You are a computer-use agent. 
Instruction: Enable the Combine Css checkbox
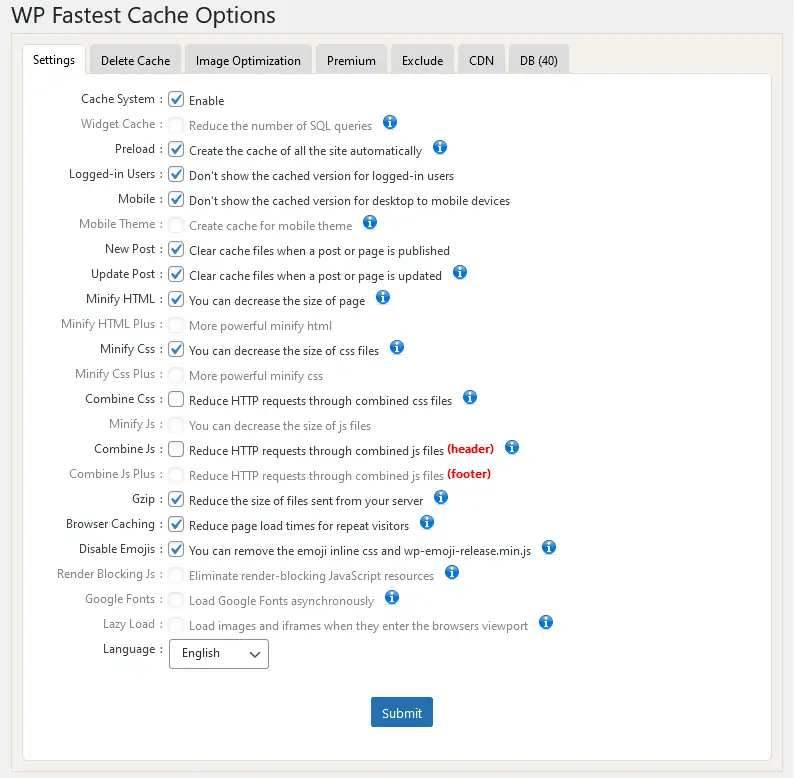click(176, 399)
